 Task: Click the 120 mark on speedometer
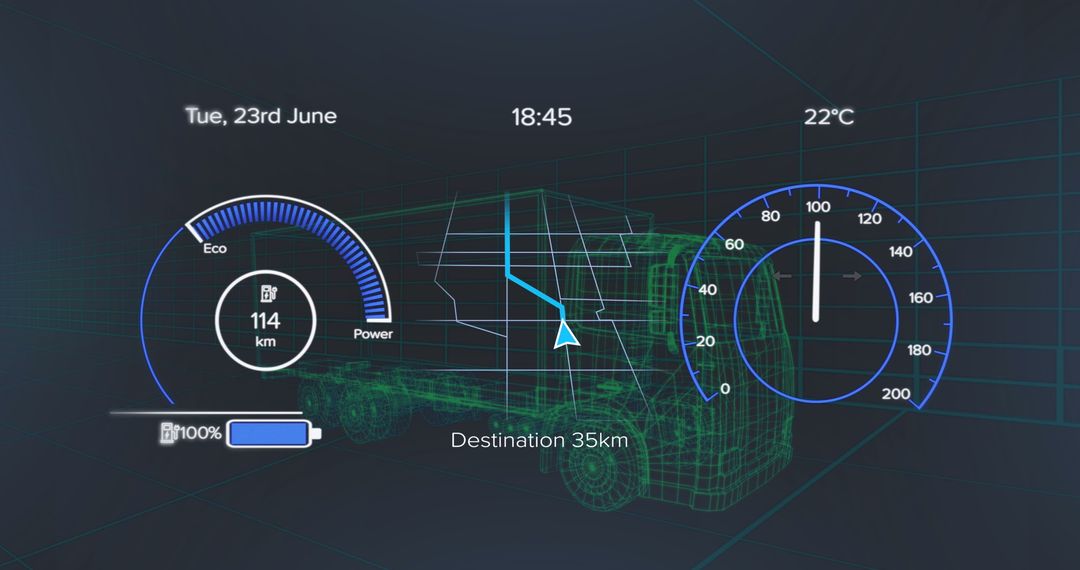869,219
